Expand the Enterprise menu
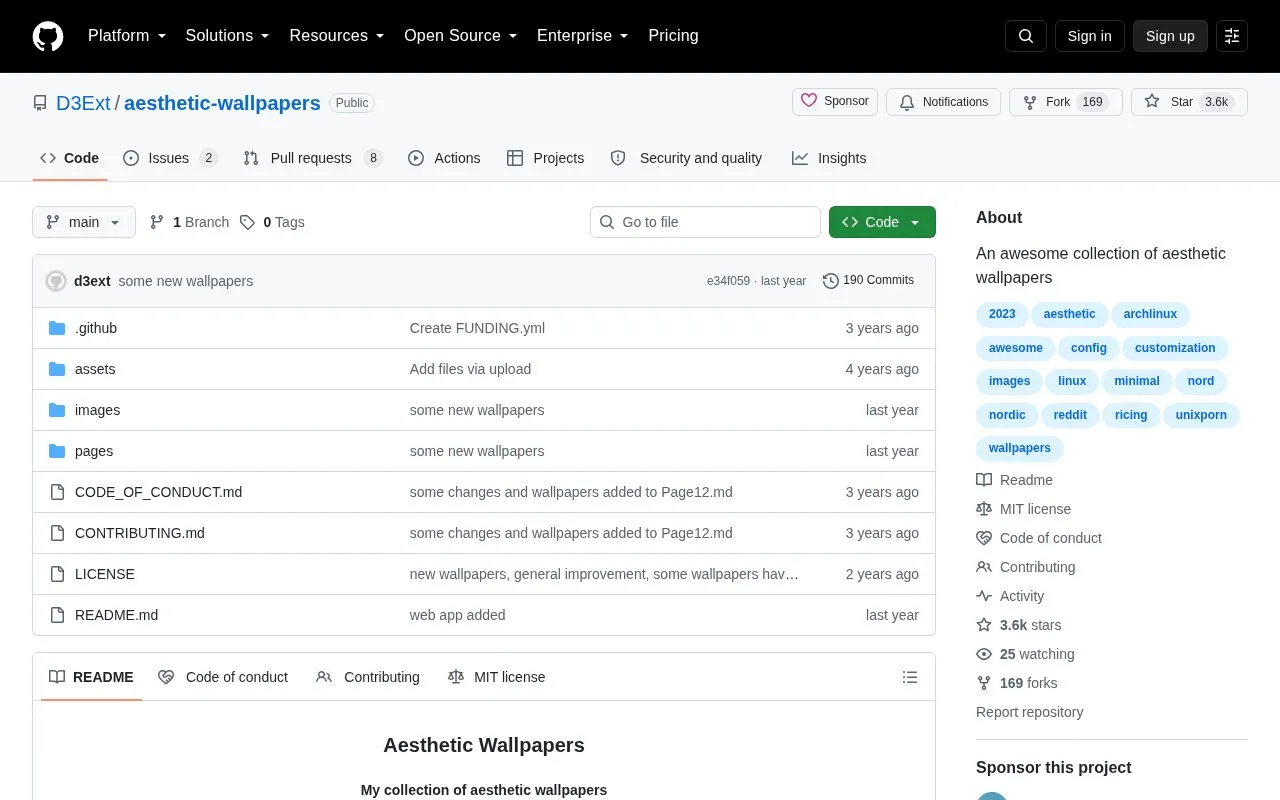This screenshot has height=800, width=1280. point(583,36)
